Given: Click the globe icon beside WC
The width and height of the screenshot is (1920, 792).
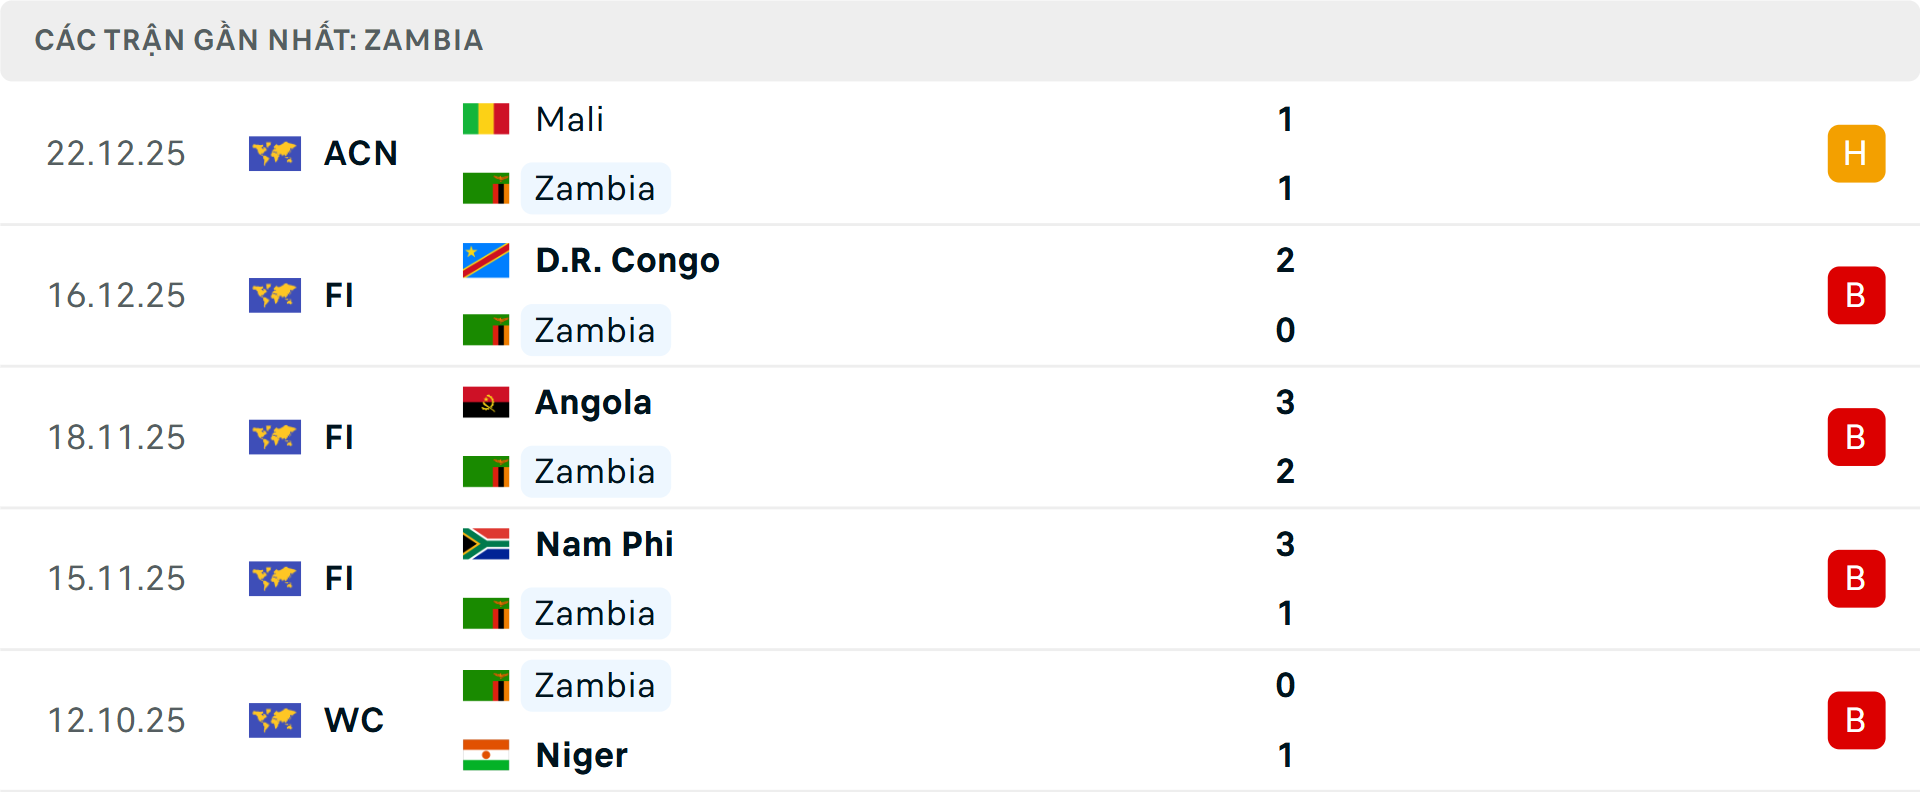Looking at the screenshot, I should [275, 720].
